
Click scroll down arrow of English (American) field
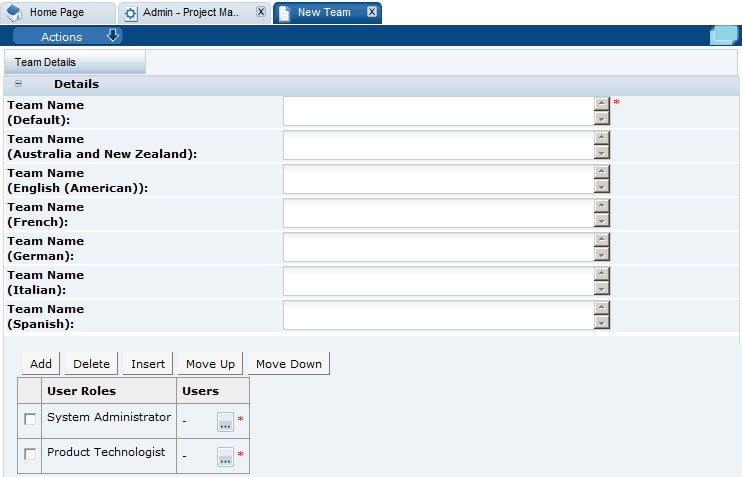tap(601, 186)
